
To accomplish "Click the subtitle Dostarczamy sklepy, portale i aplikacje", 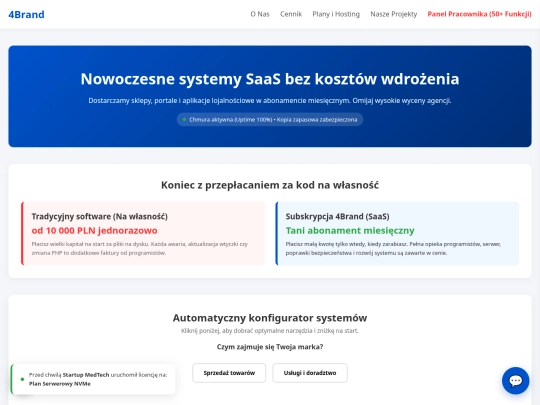I will tap(270, 101).
